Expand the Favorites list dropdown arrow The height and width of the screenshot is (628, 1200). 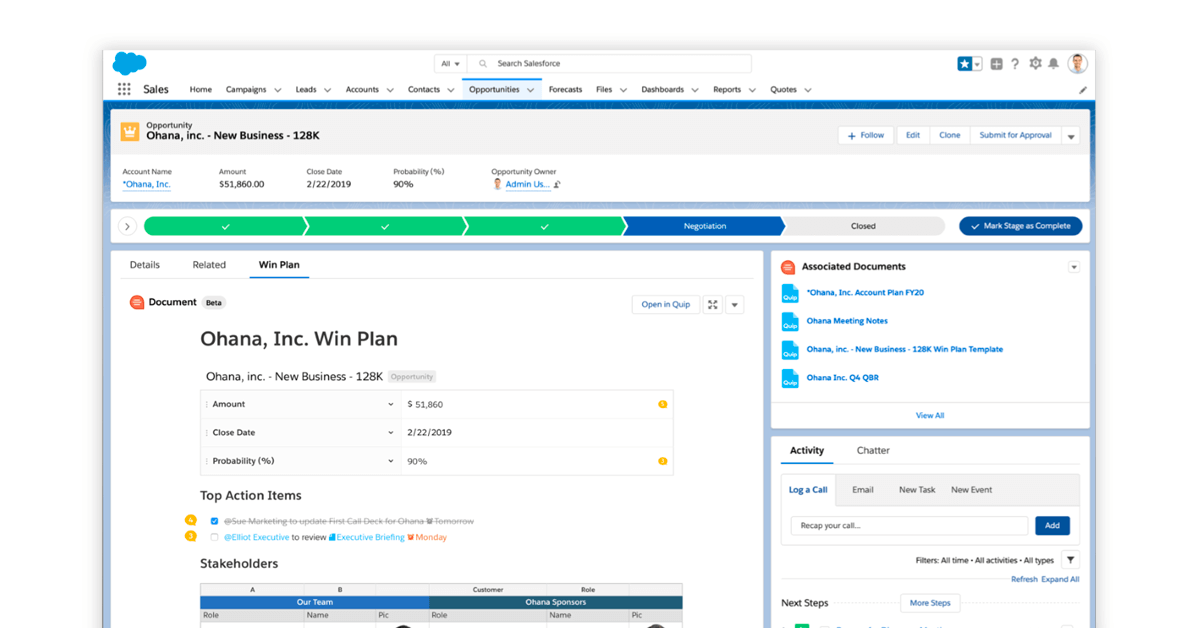point(977,63)
